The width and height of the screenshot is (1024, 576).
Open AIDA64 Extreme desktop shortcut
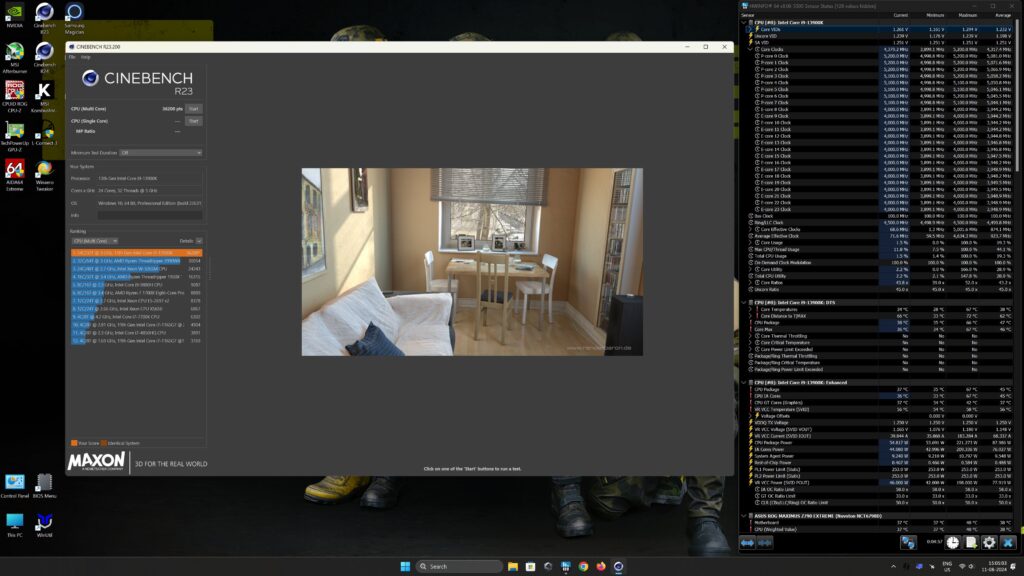pos(14,176)
